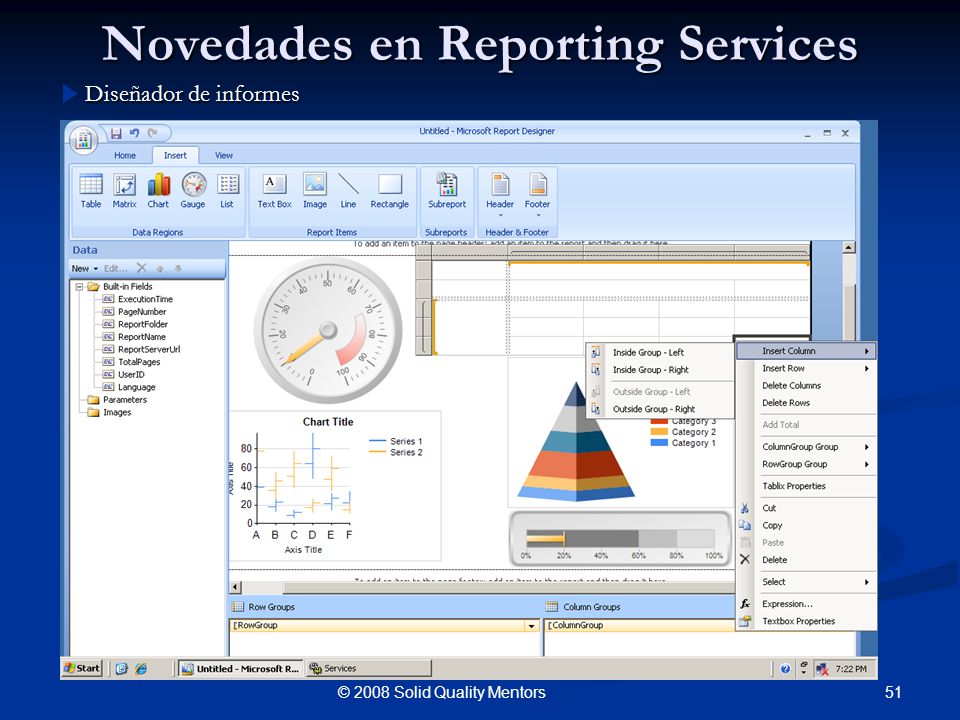Open Tablix Properties from context menu

click(x=806, y=486)
